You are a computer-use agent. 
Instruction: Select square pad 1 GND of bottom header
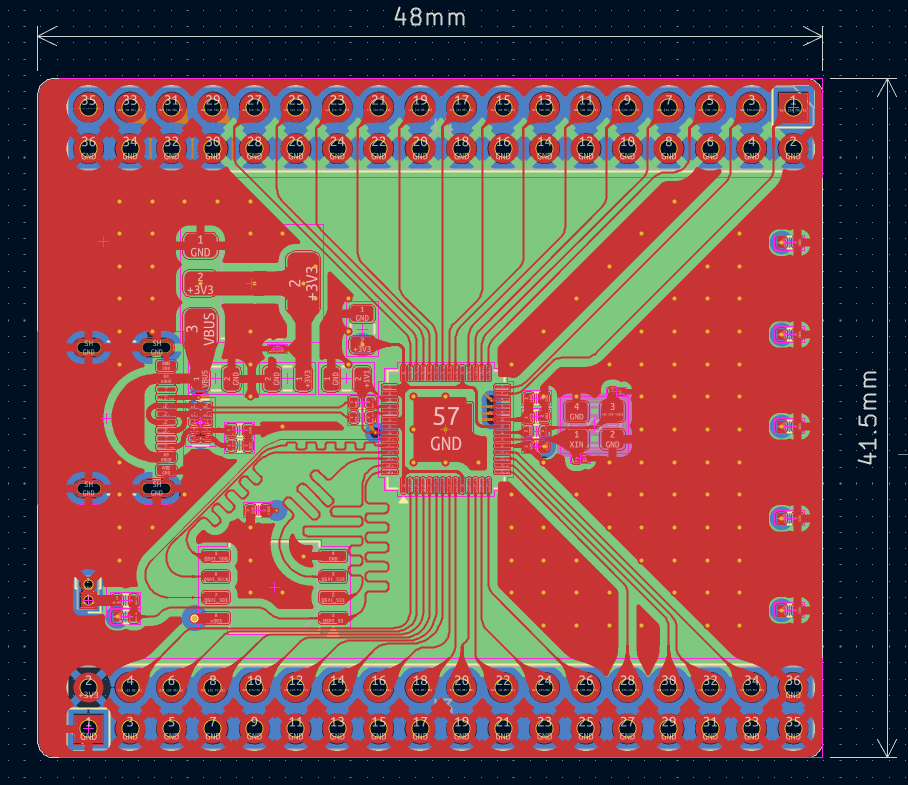(x=89, y=728)
